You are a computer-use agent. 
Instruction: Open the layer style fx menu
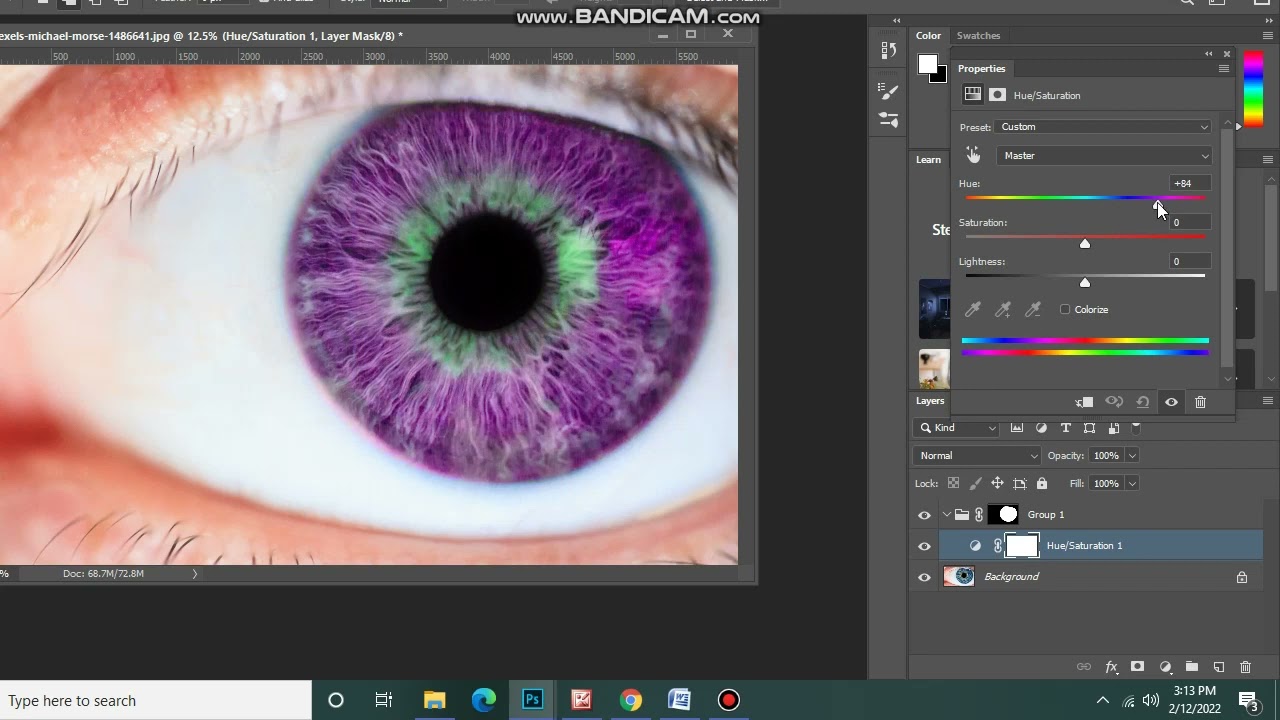[x=1111, y=667]
